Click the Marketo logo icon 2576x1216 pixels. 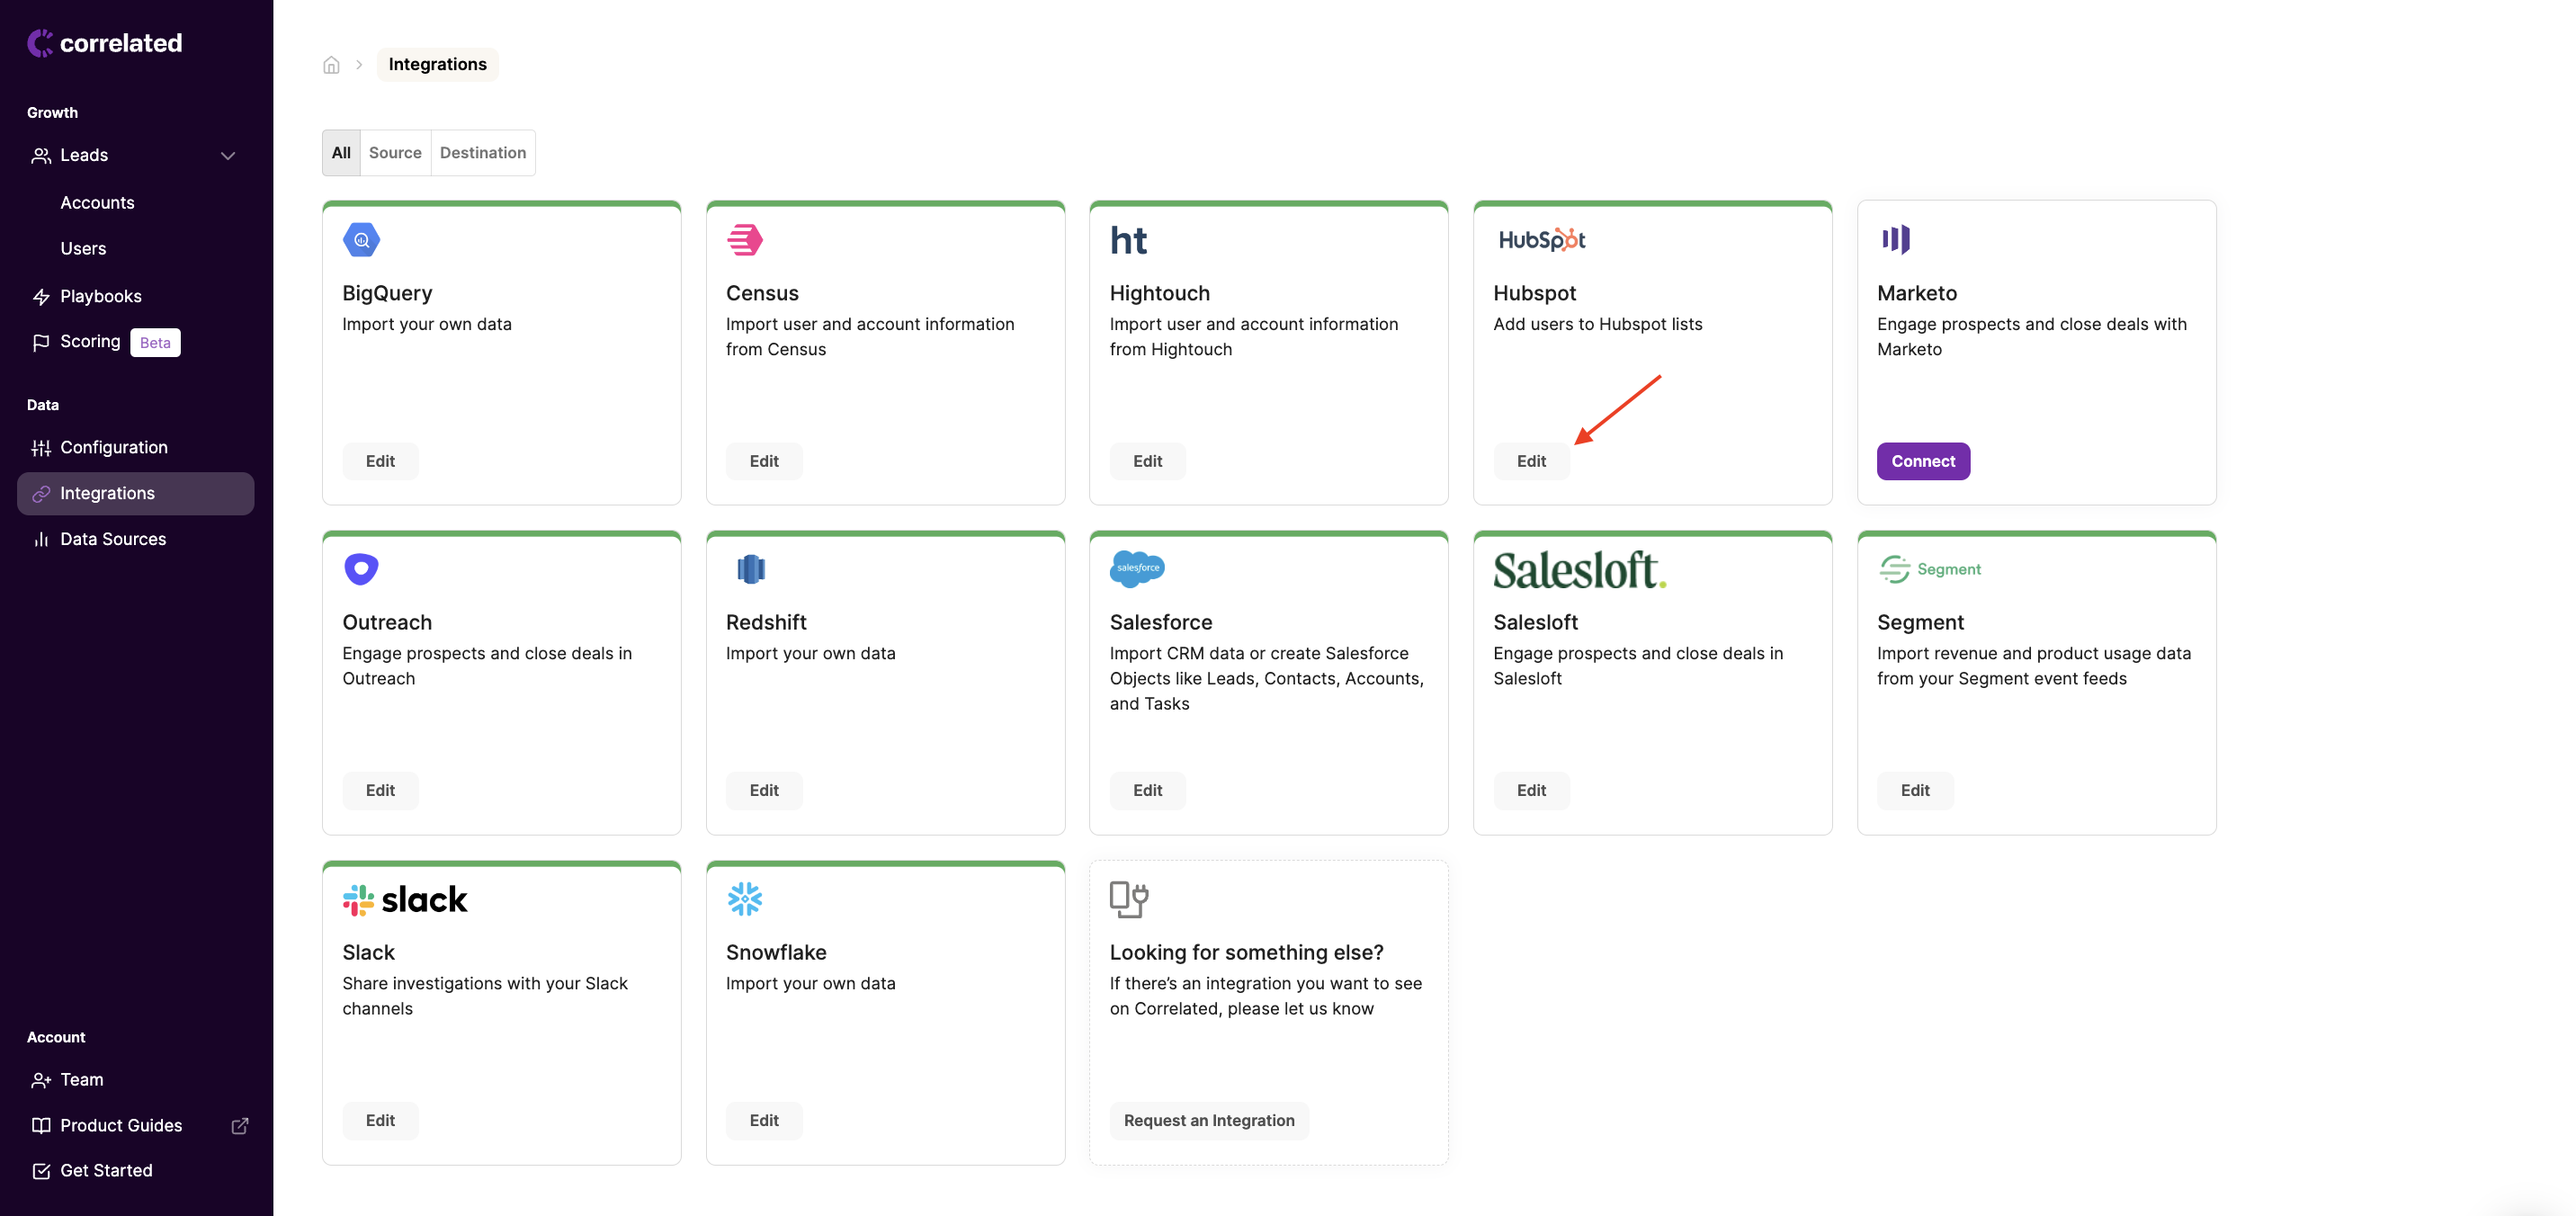click(1895, 239)
